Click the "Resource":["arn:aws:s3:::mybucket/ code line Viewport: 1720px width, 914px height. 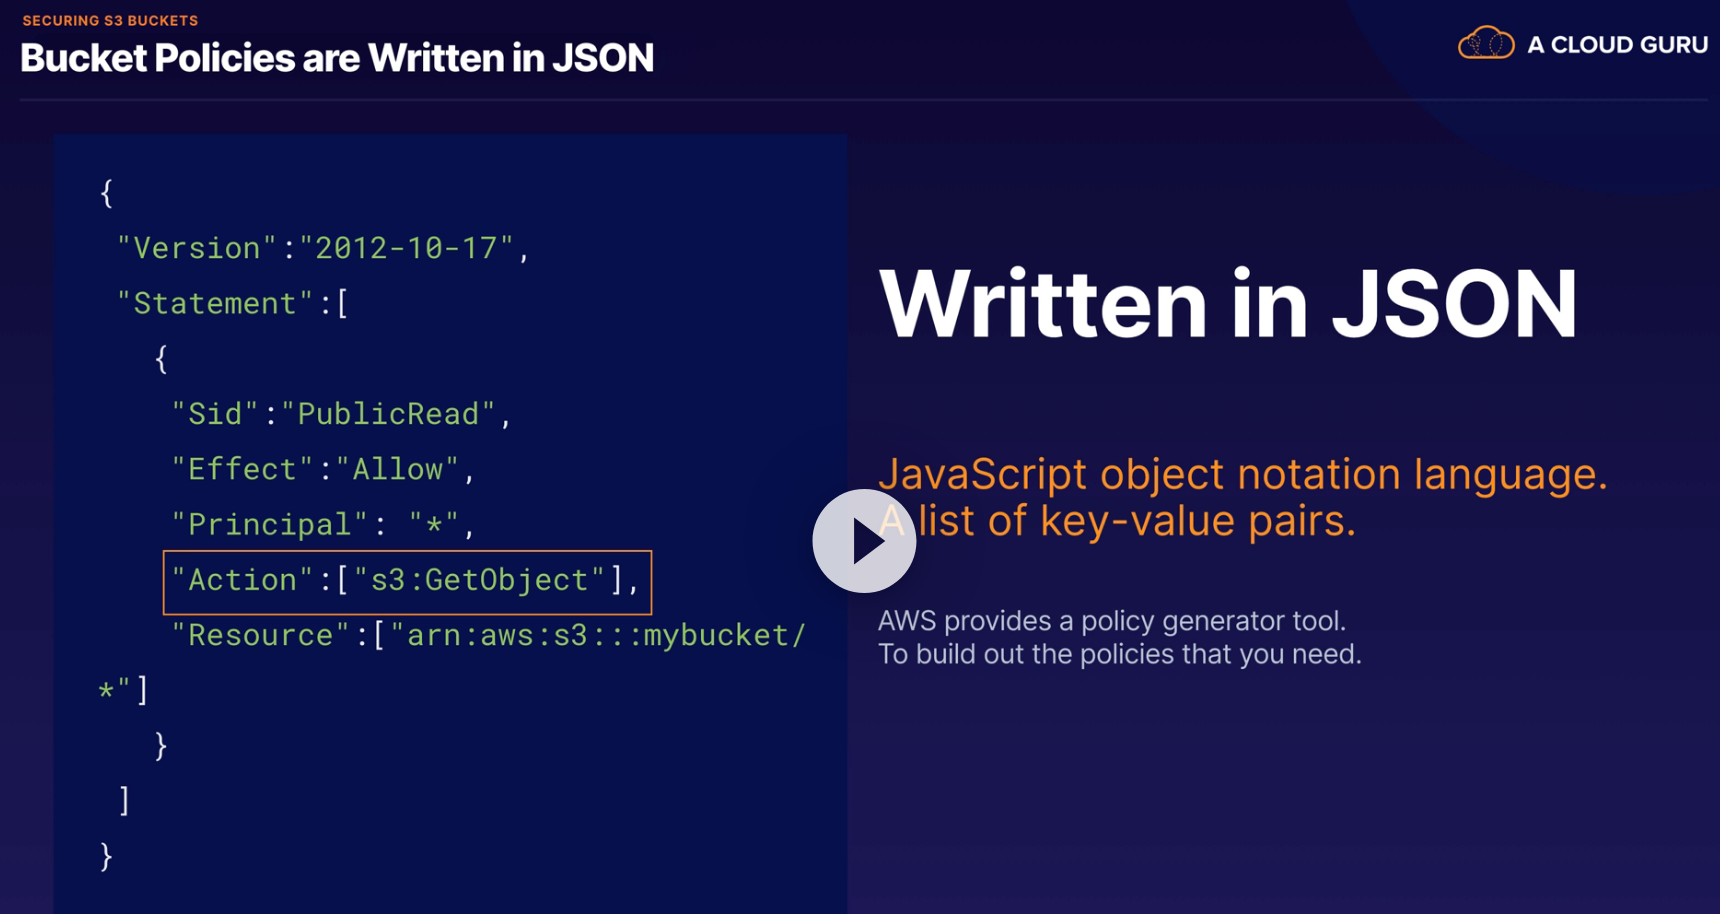click(x=488, y=635)
